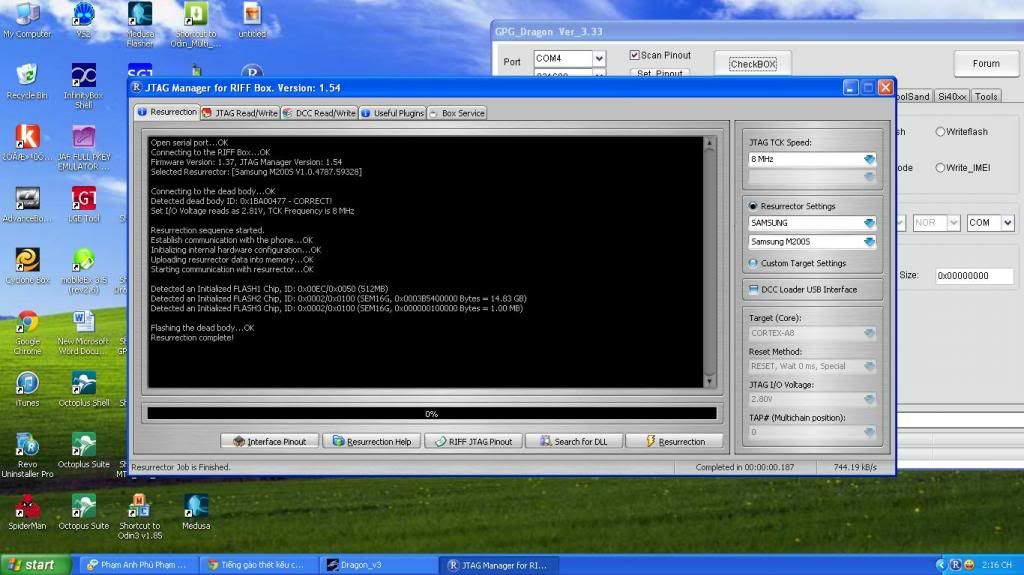The image size is (1024, 575).
Task: Launch Revo Uninstaller Pro icon
Action: (x=27, y=455)
